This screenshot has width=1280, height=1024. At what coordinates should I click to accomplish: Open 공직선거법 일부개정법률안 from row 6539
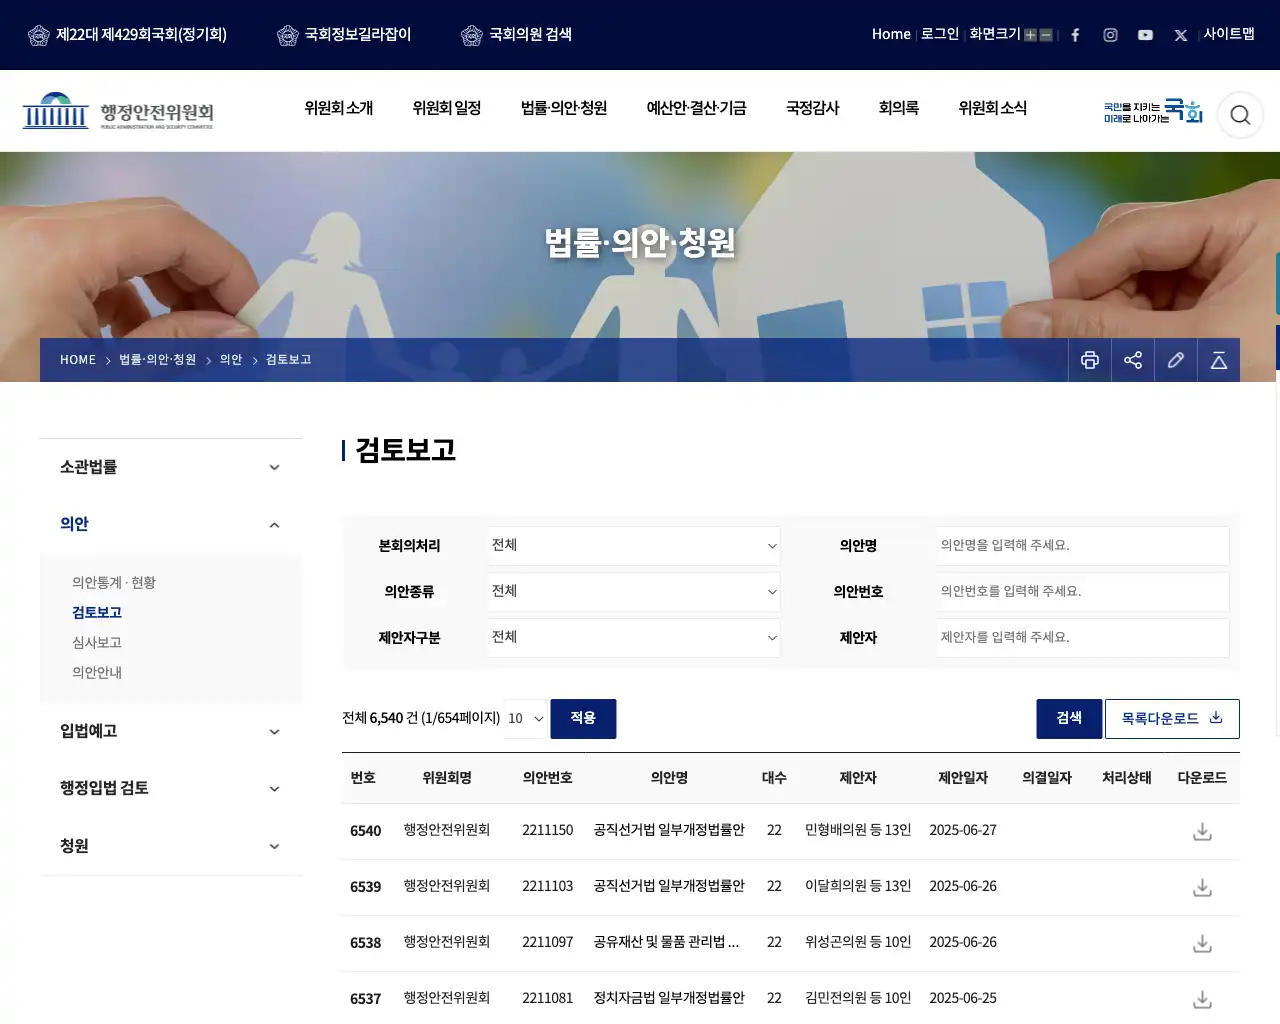click(x=669, y=887)
